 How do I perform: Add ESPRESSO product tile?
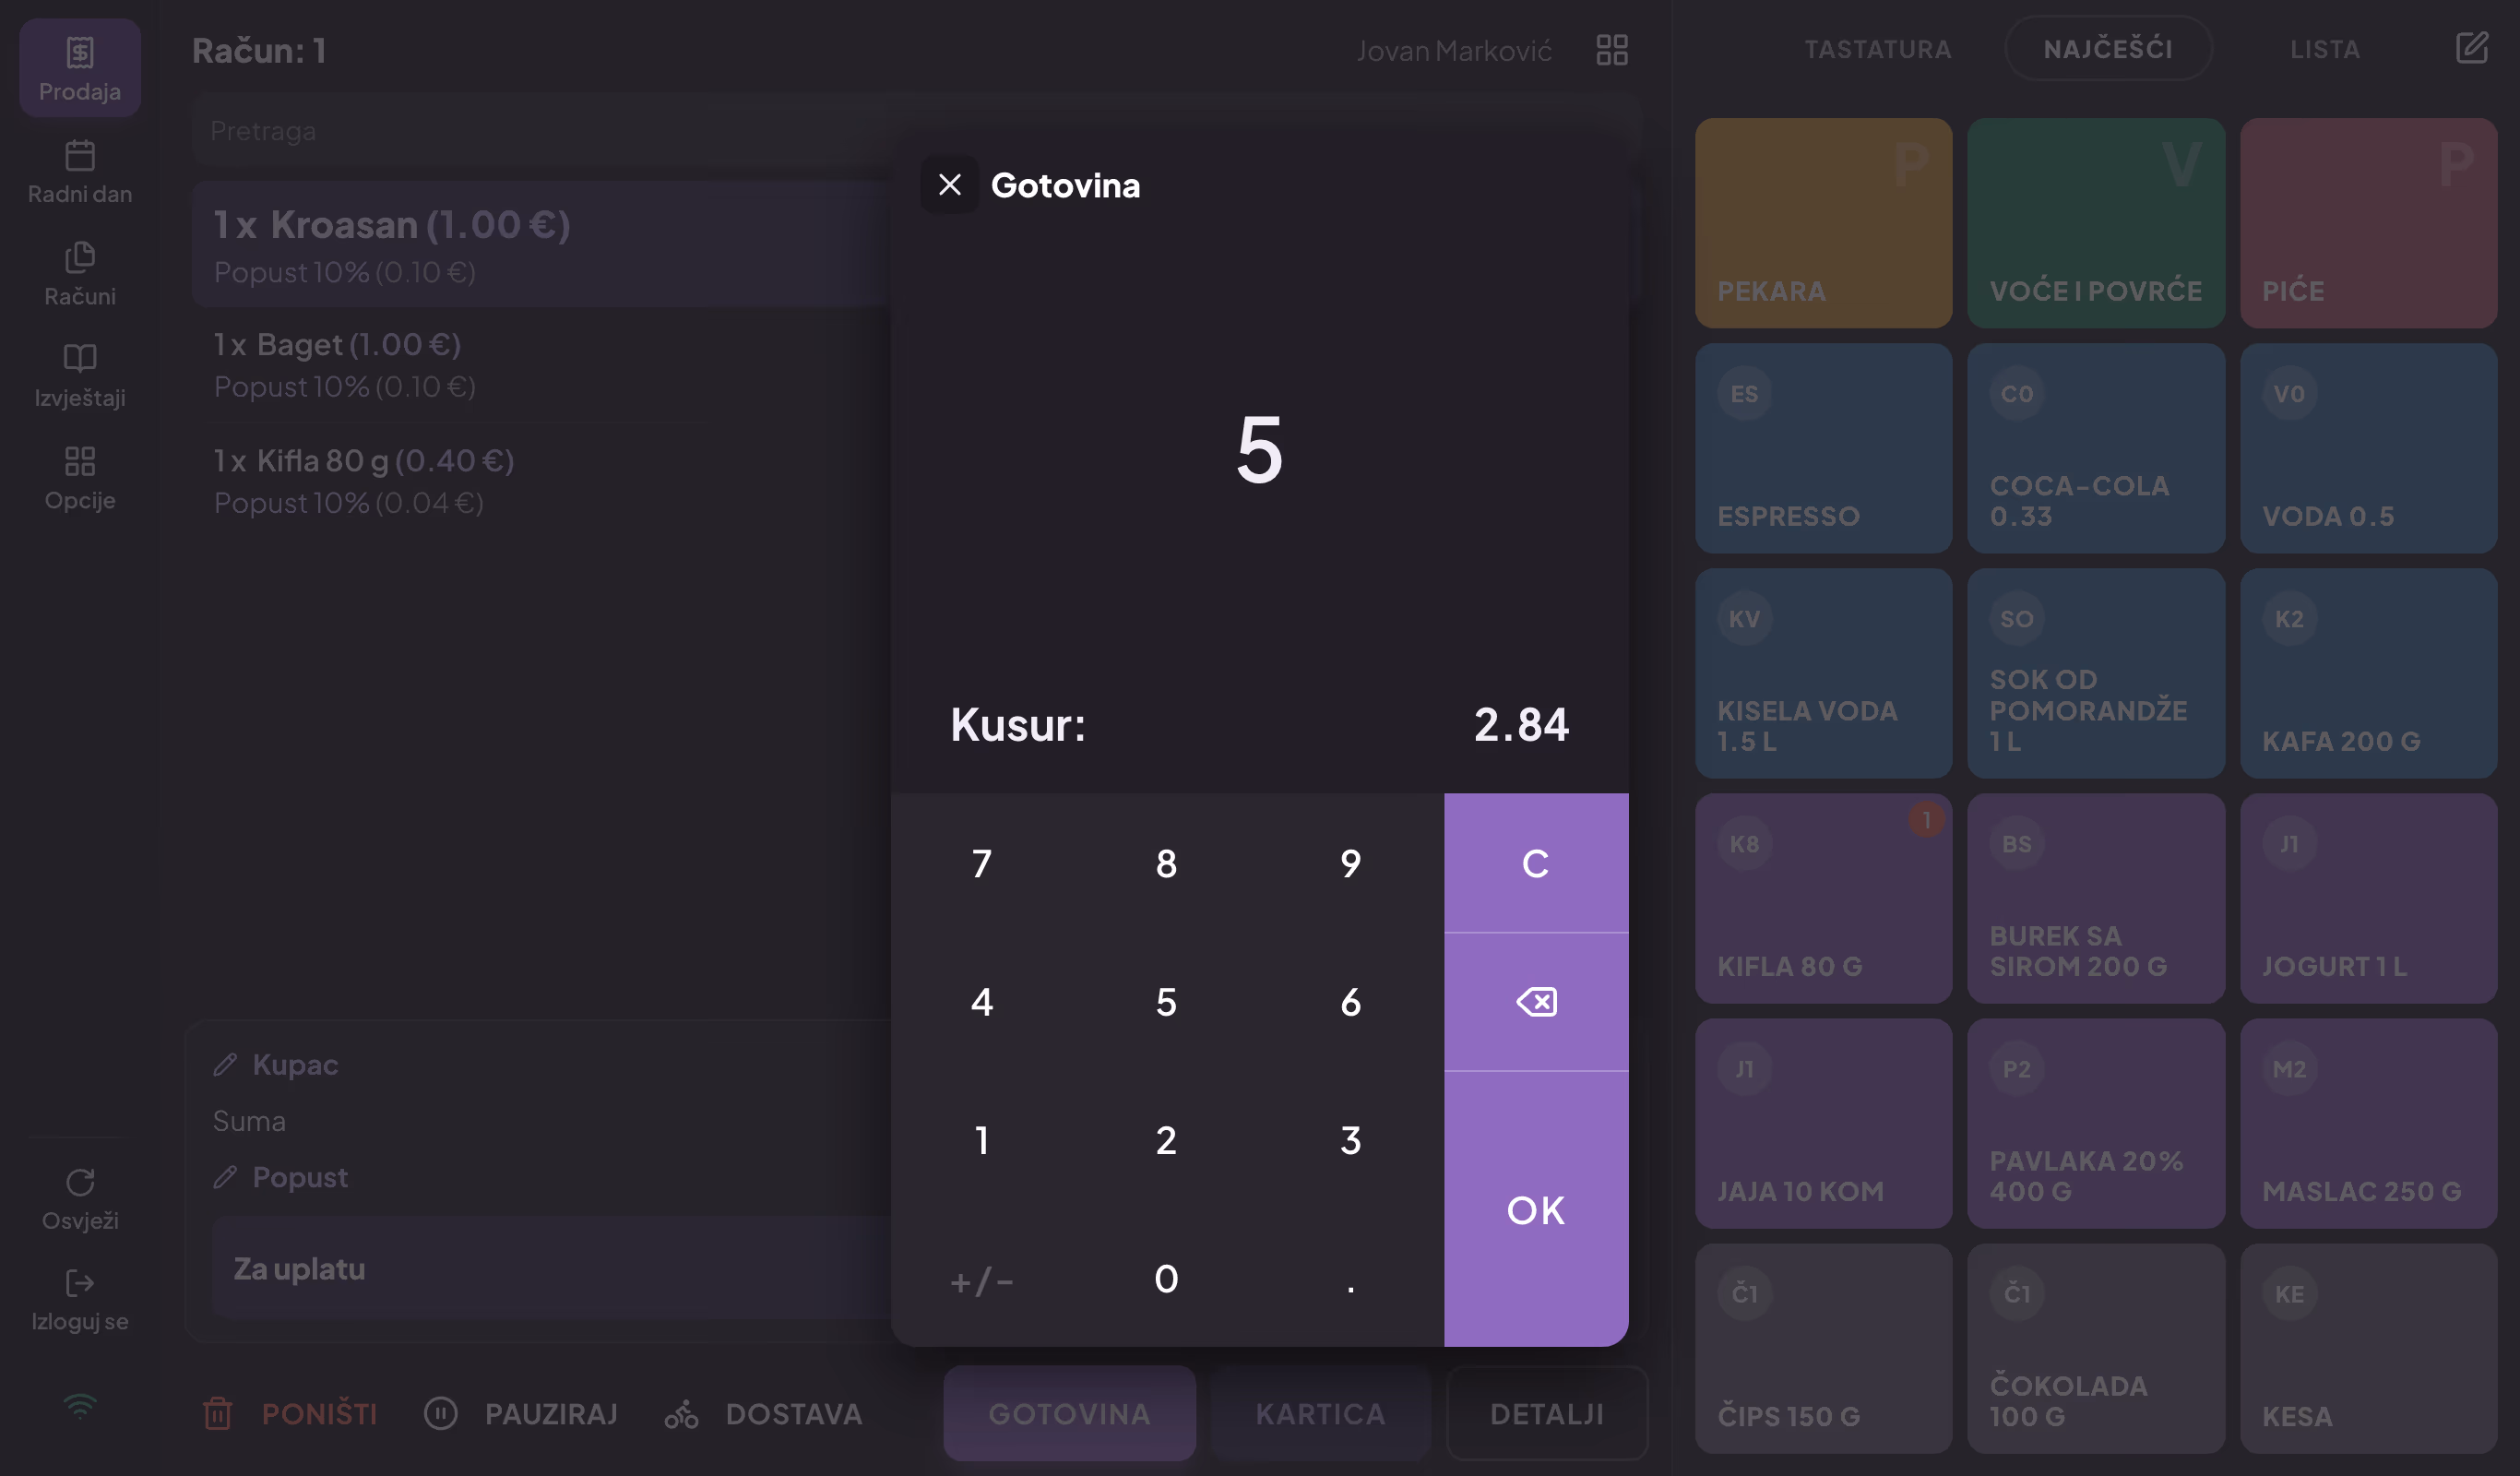[1823, 448]
